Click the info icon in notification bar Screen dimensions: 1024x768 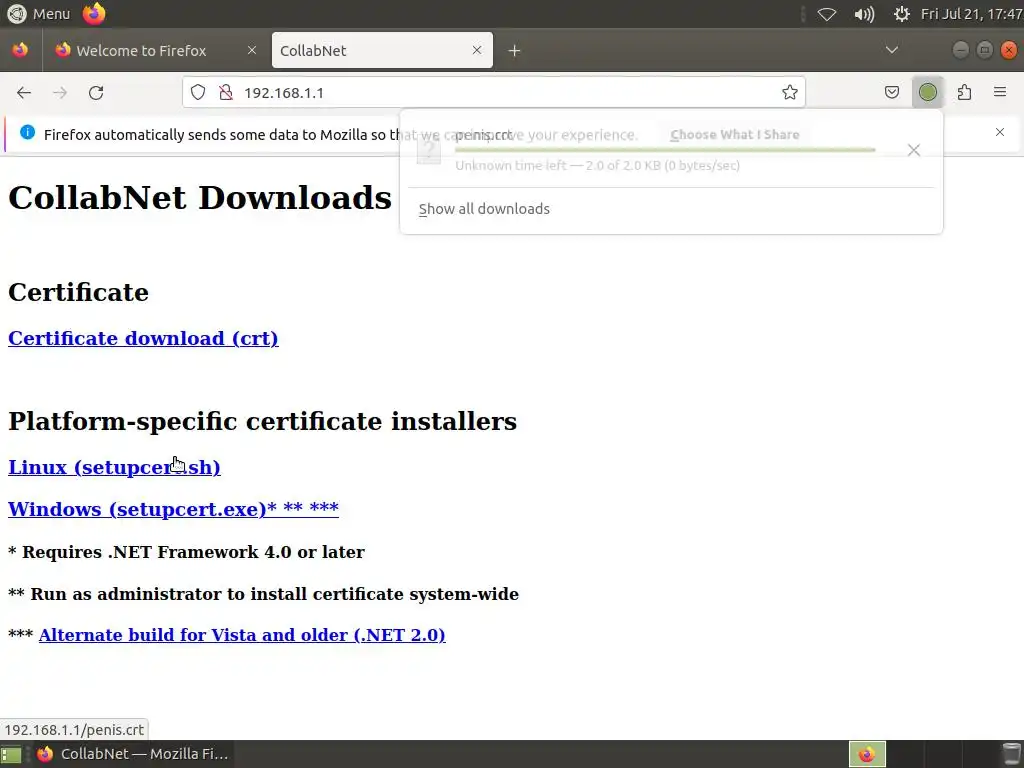27,133
